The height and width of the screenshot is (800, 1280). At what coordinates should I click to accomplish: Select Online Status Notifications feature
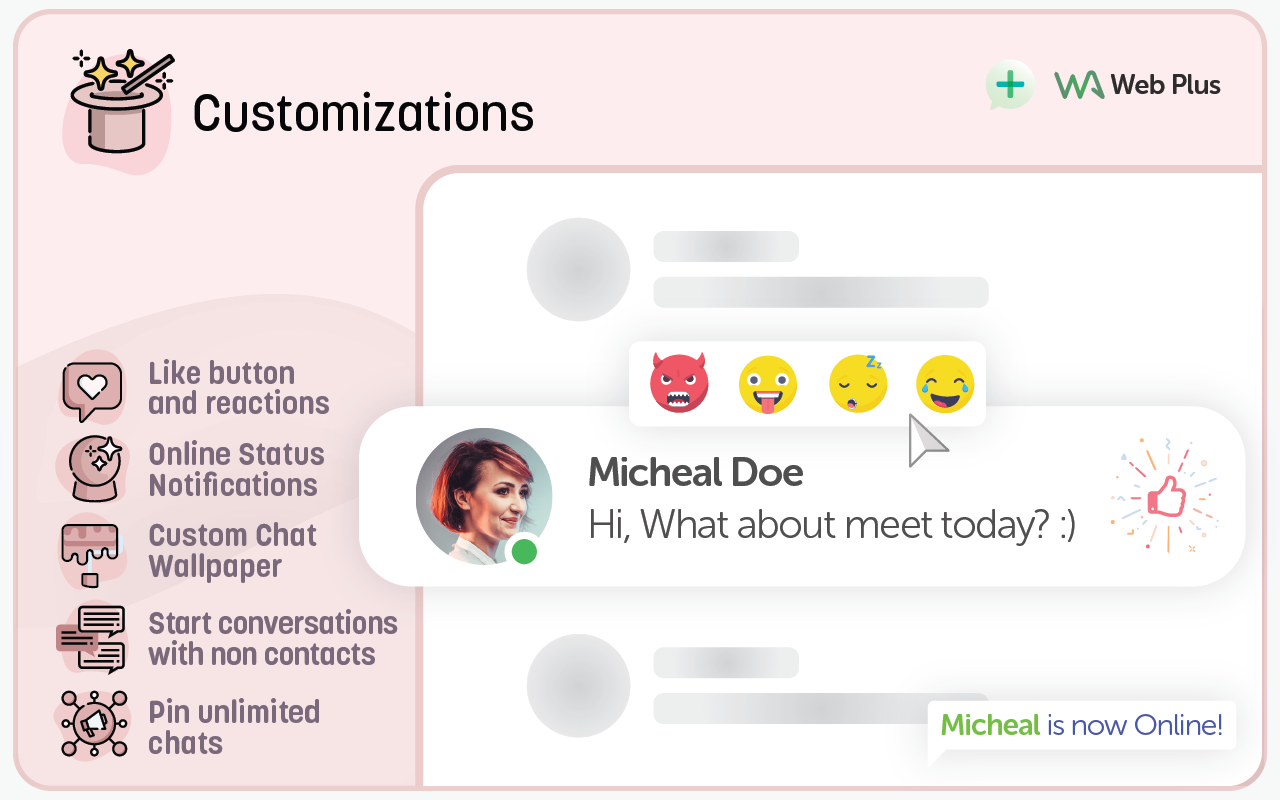[236, 469]
